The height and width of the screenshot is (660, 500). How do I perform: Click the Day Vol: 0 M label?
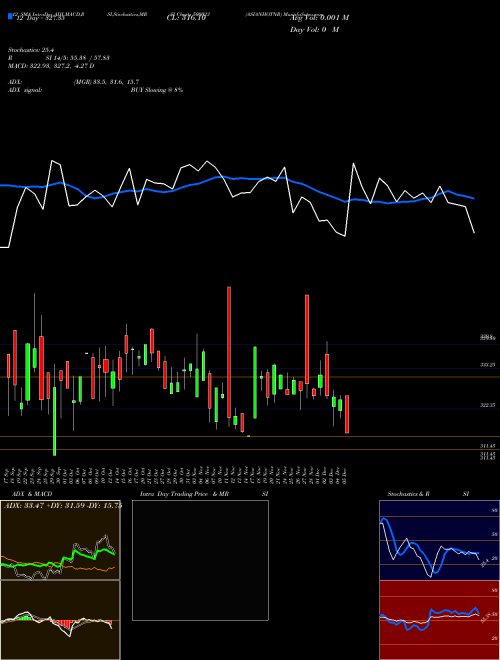(314, 30)
